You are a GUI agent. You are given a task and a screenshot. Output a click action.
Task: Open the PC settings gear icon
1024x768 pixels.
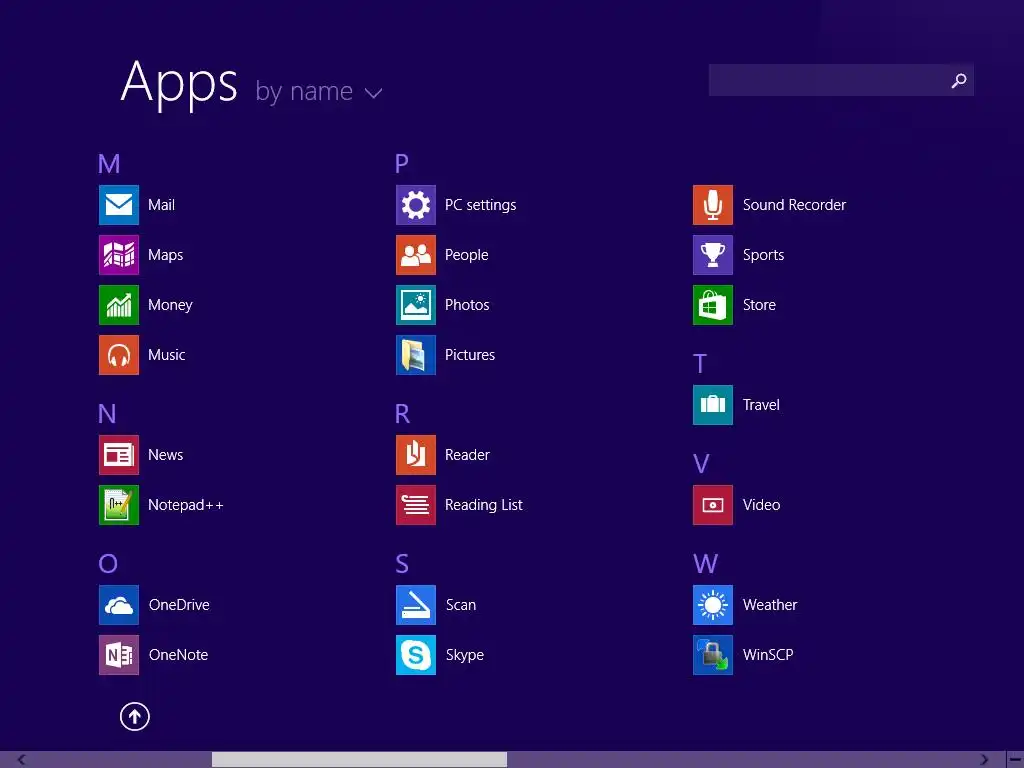click(x=416, y=205)
